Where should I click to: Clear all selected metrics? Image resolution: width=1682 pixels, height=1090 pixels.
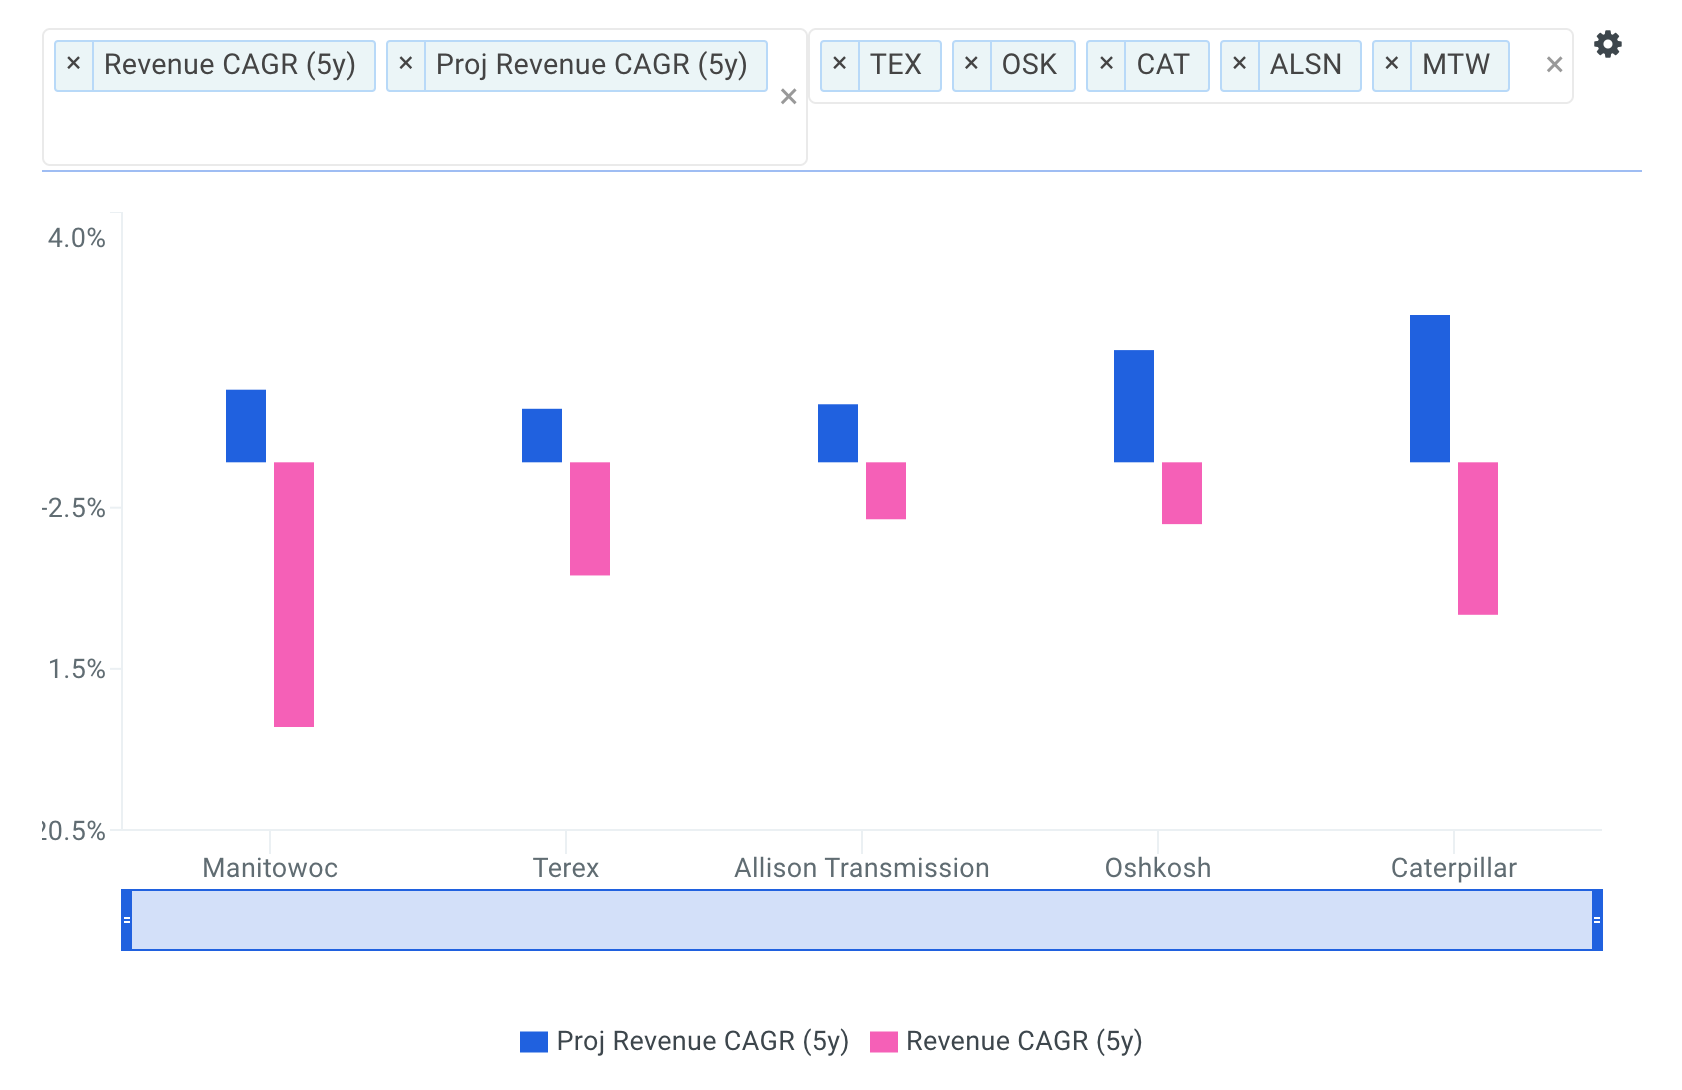click(788, 97)
